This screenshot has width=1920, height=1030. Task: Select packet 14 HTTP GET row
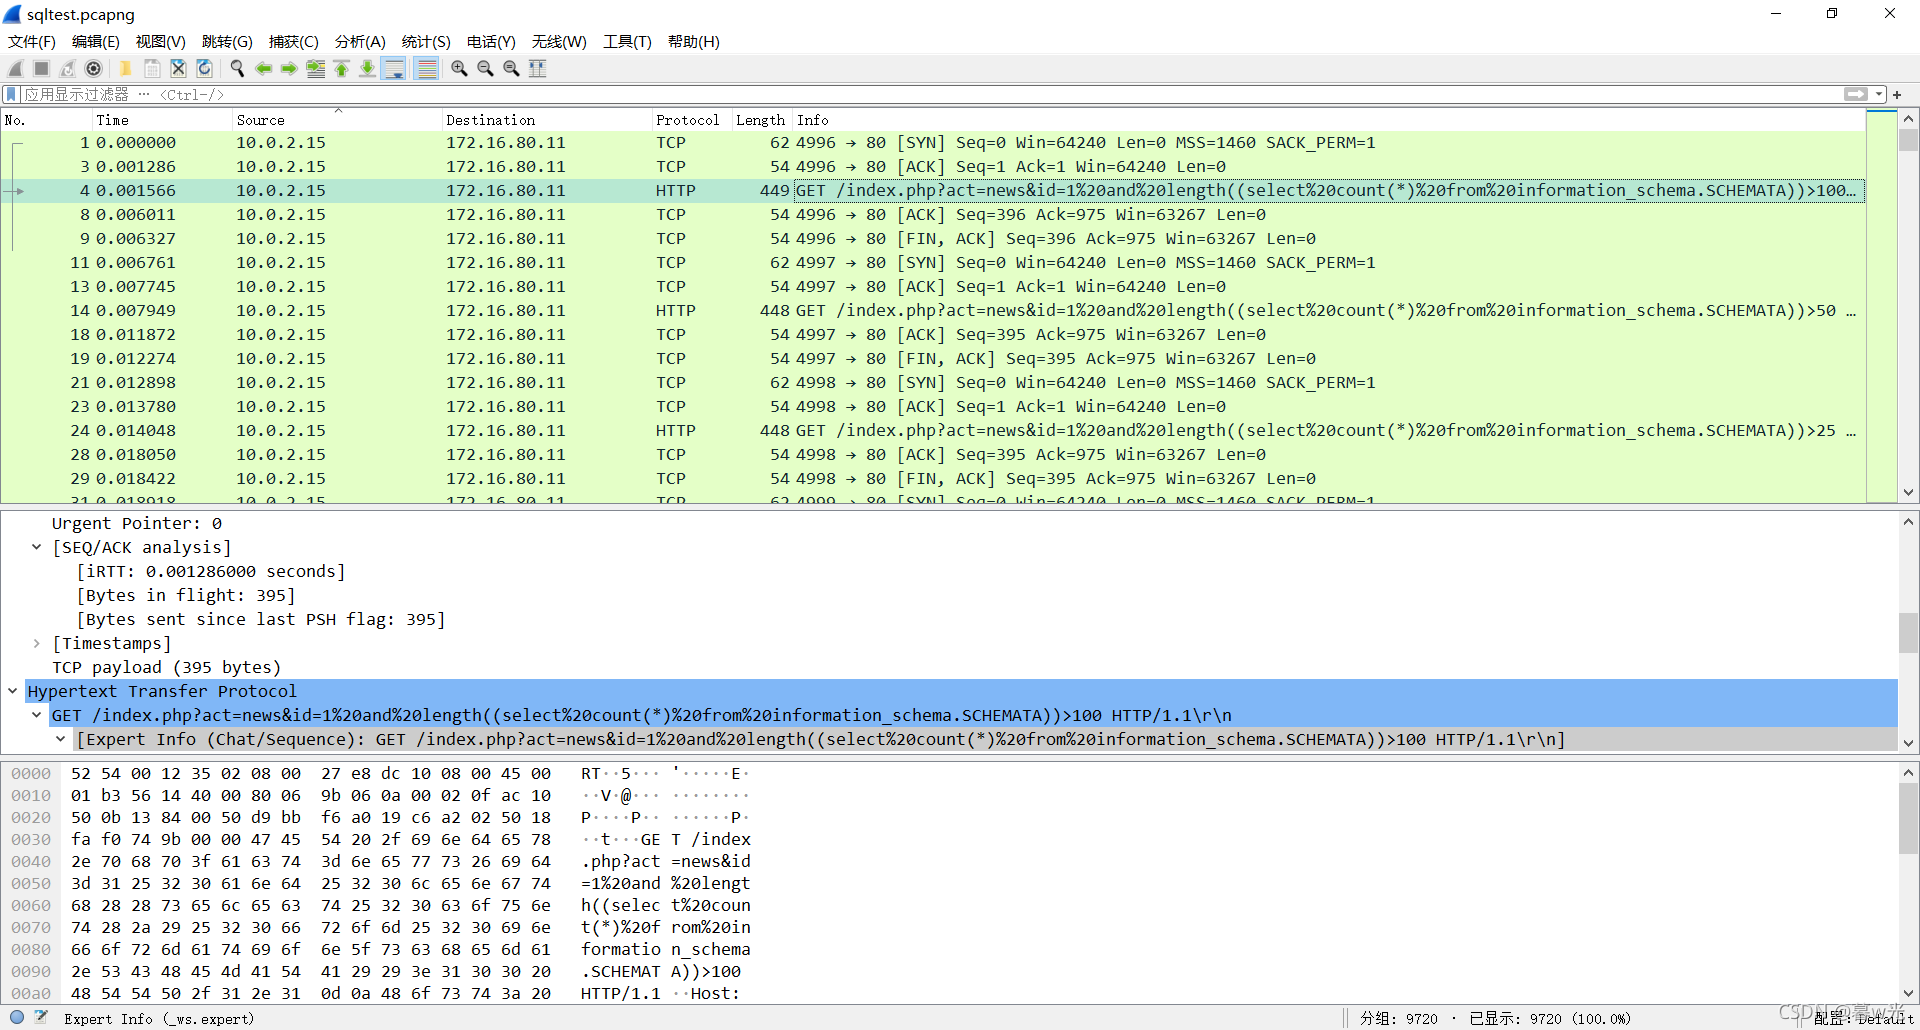933,310
